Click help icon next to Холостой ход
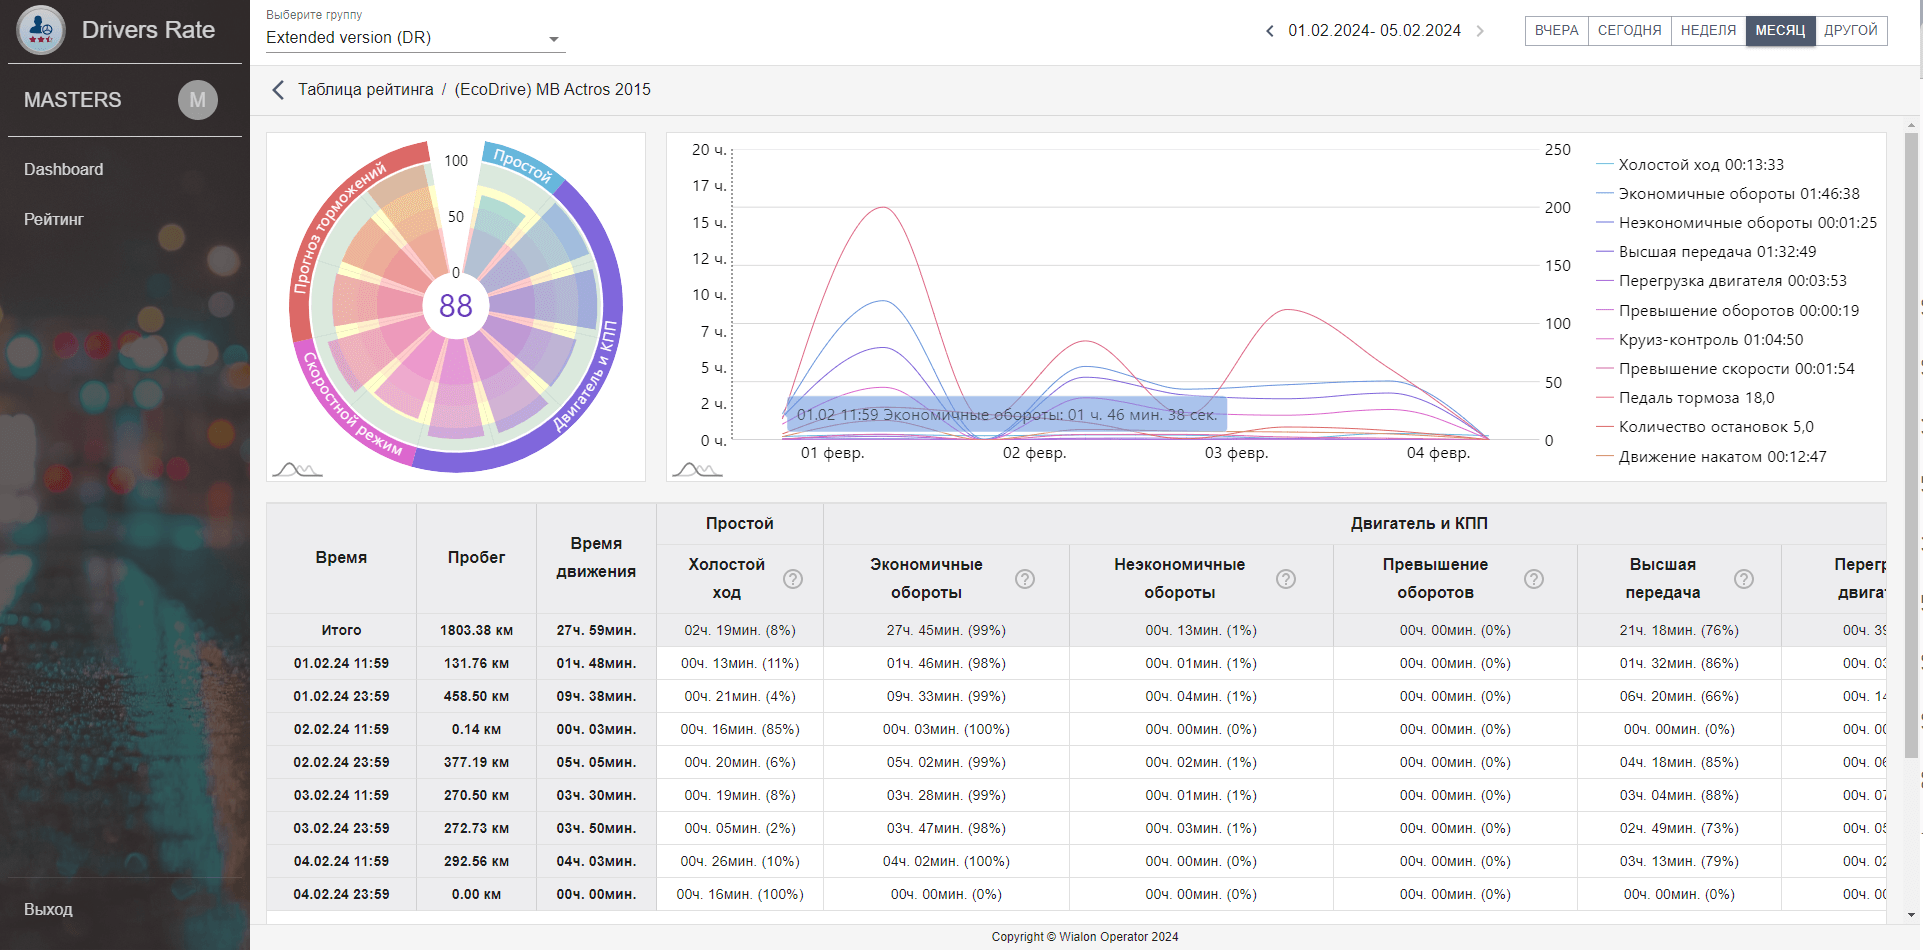 point(793,579)
